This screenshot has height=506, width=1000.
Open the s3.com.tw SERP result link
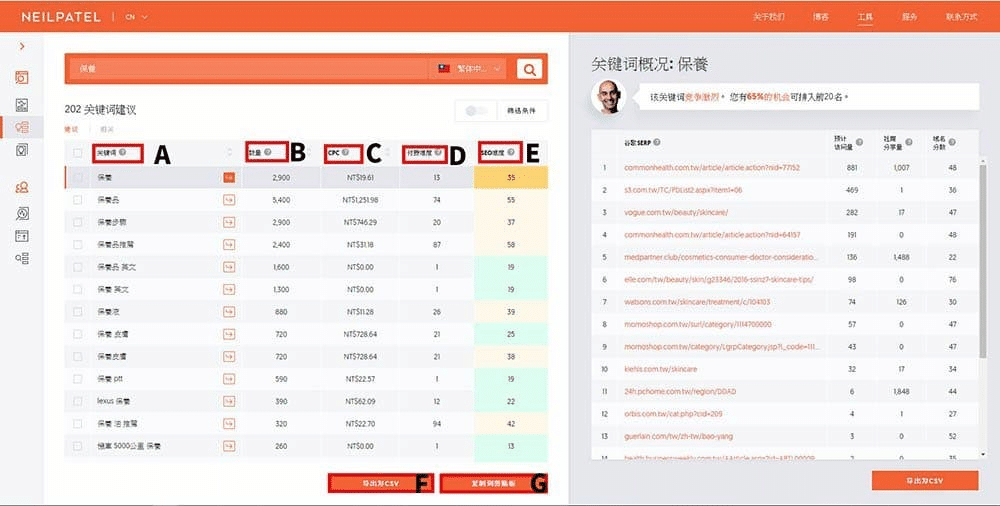pos(683,190)
